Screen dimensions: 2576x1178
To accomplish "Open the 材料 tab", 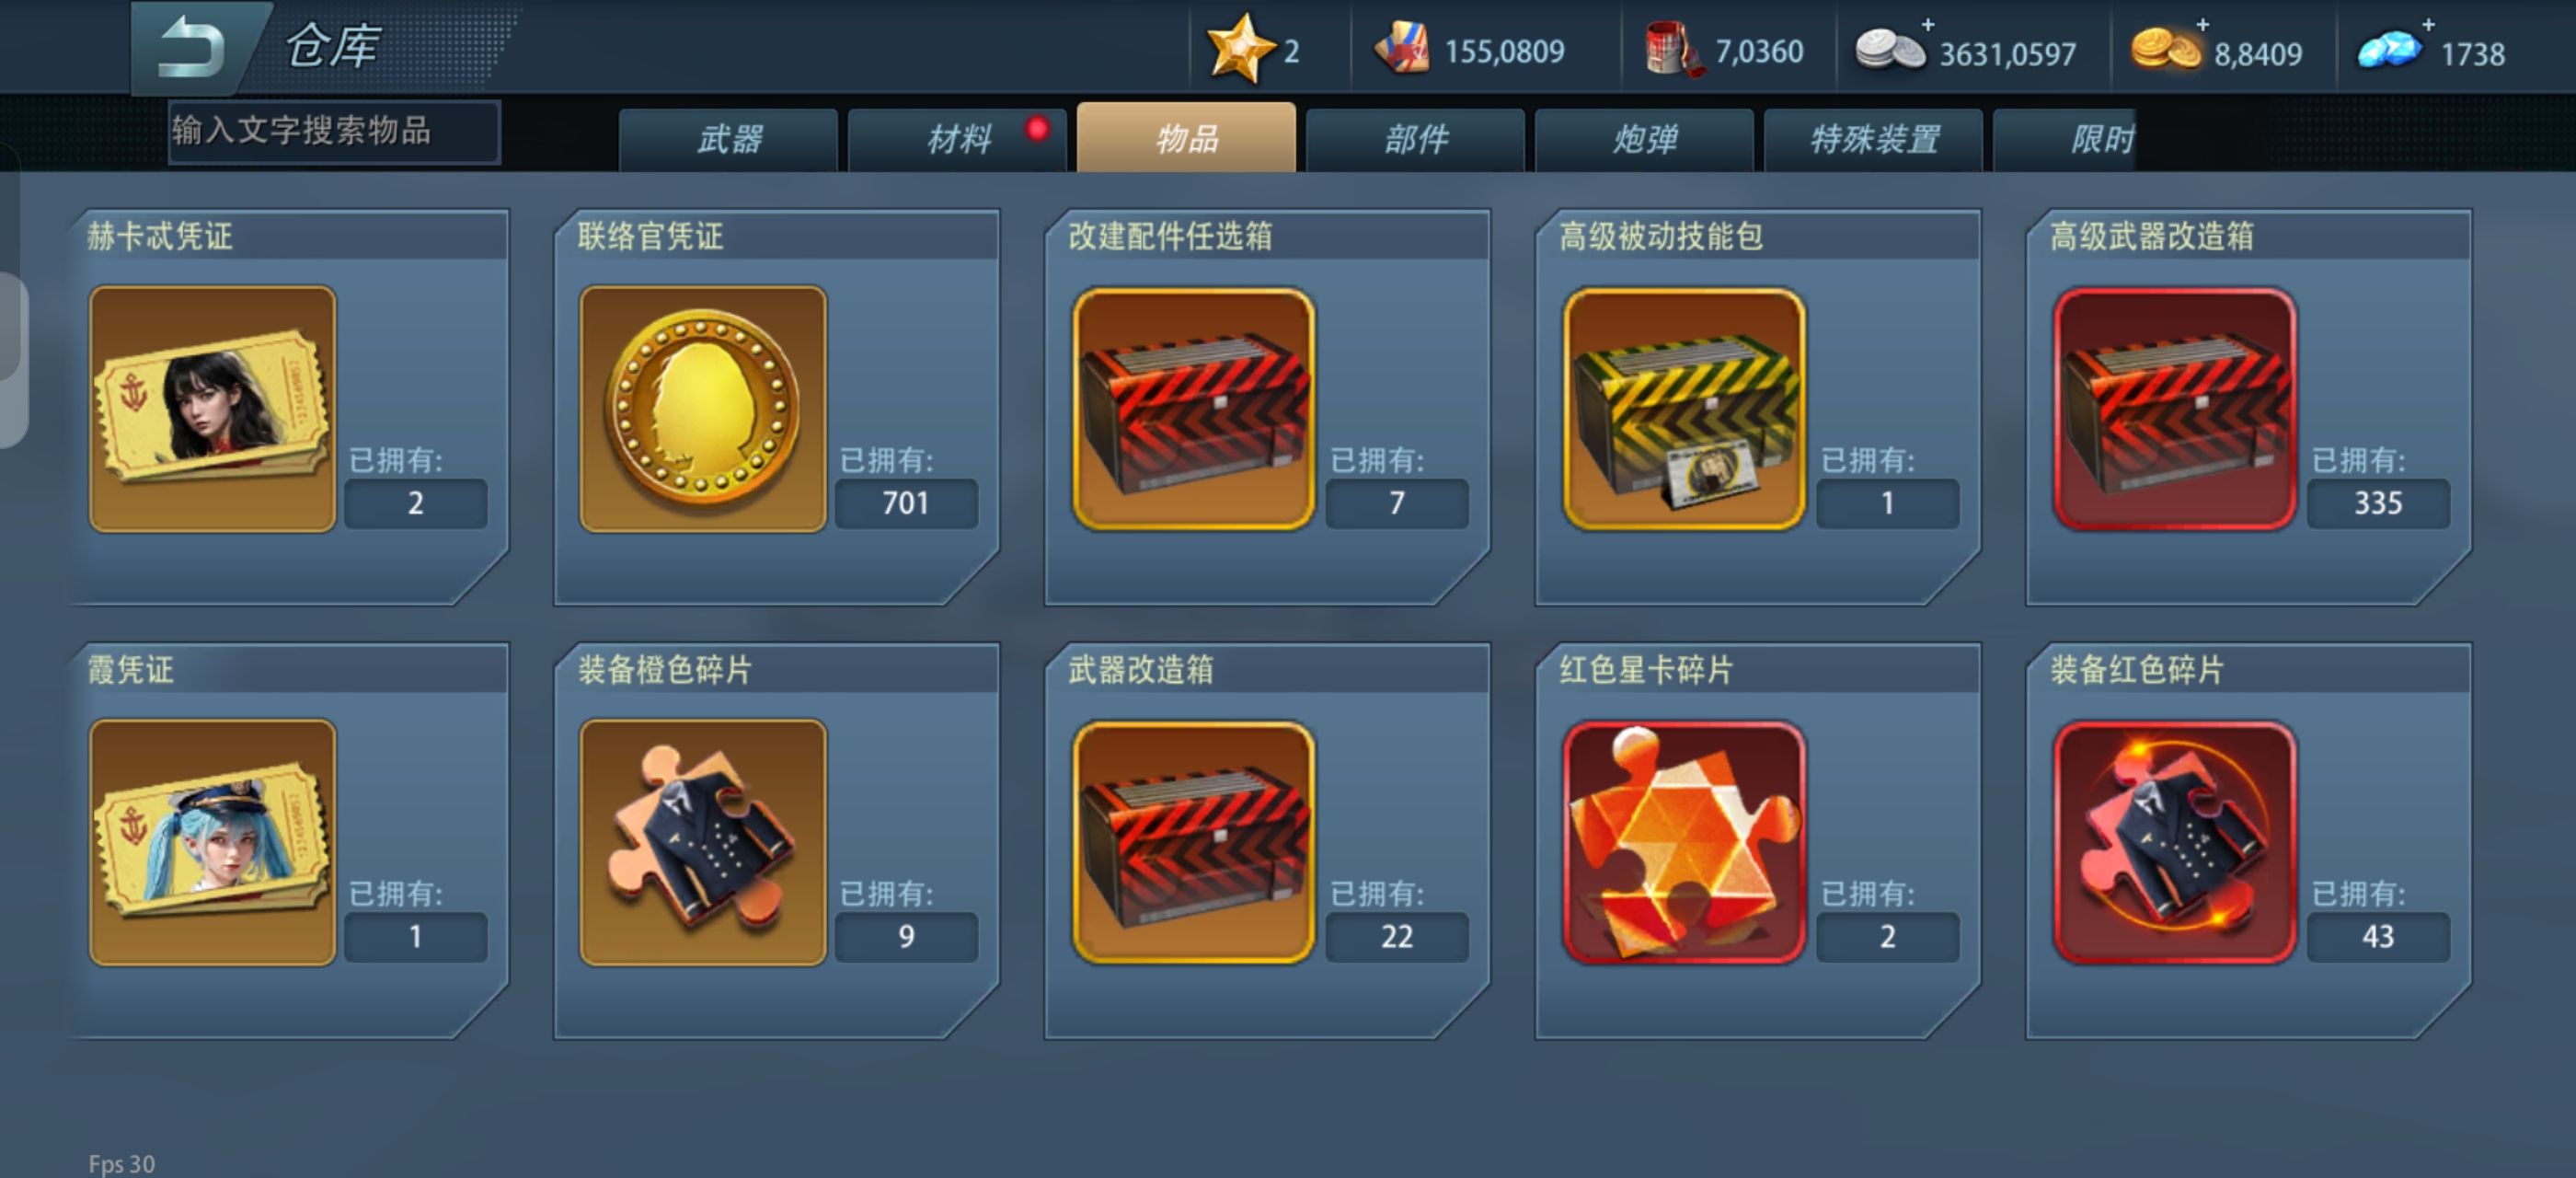I will click(x=958, y=139).
